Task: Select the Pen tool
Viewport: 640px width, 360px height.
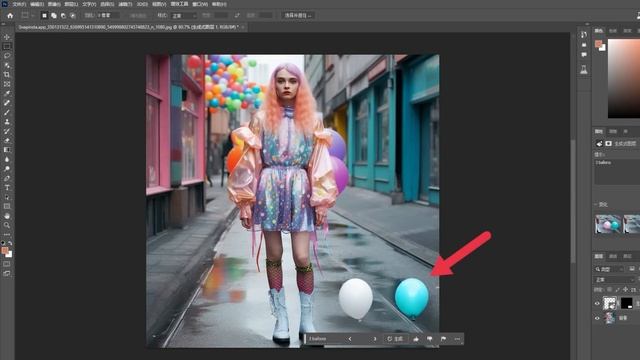Action: point(7,178)
